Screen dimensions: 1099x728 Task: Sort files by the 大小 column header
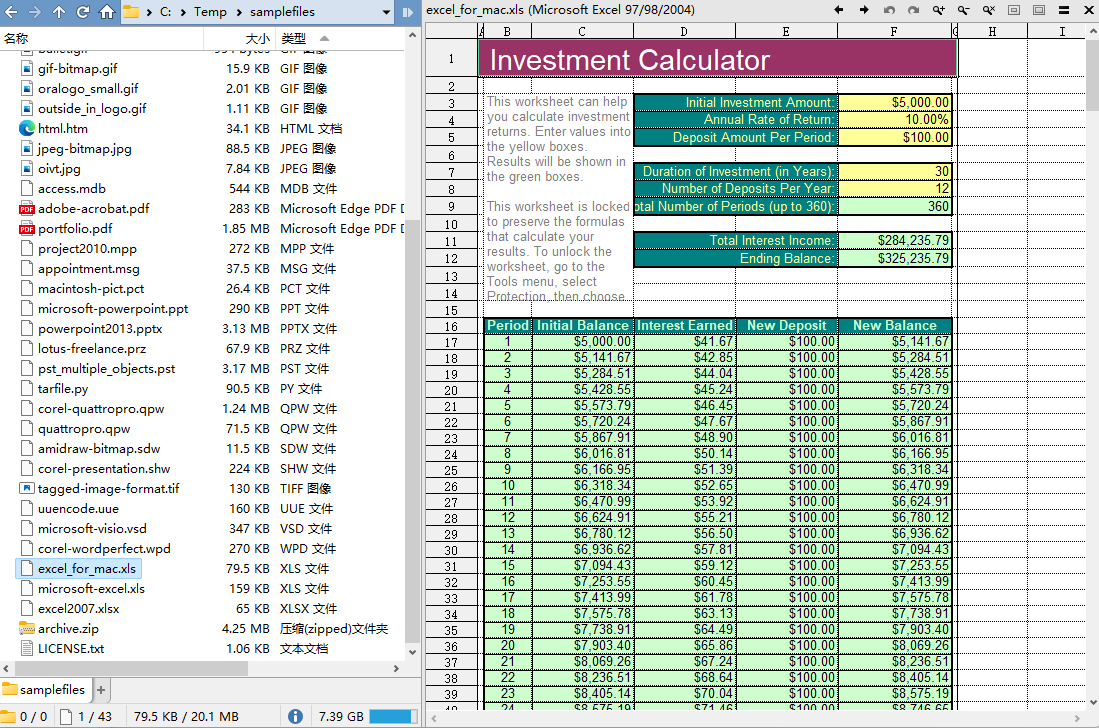tap(257, 38)
